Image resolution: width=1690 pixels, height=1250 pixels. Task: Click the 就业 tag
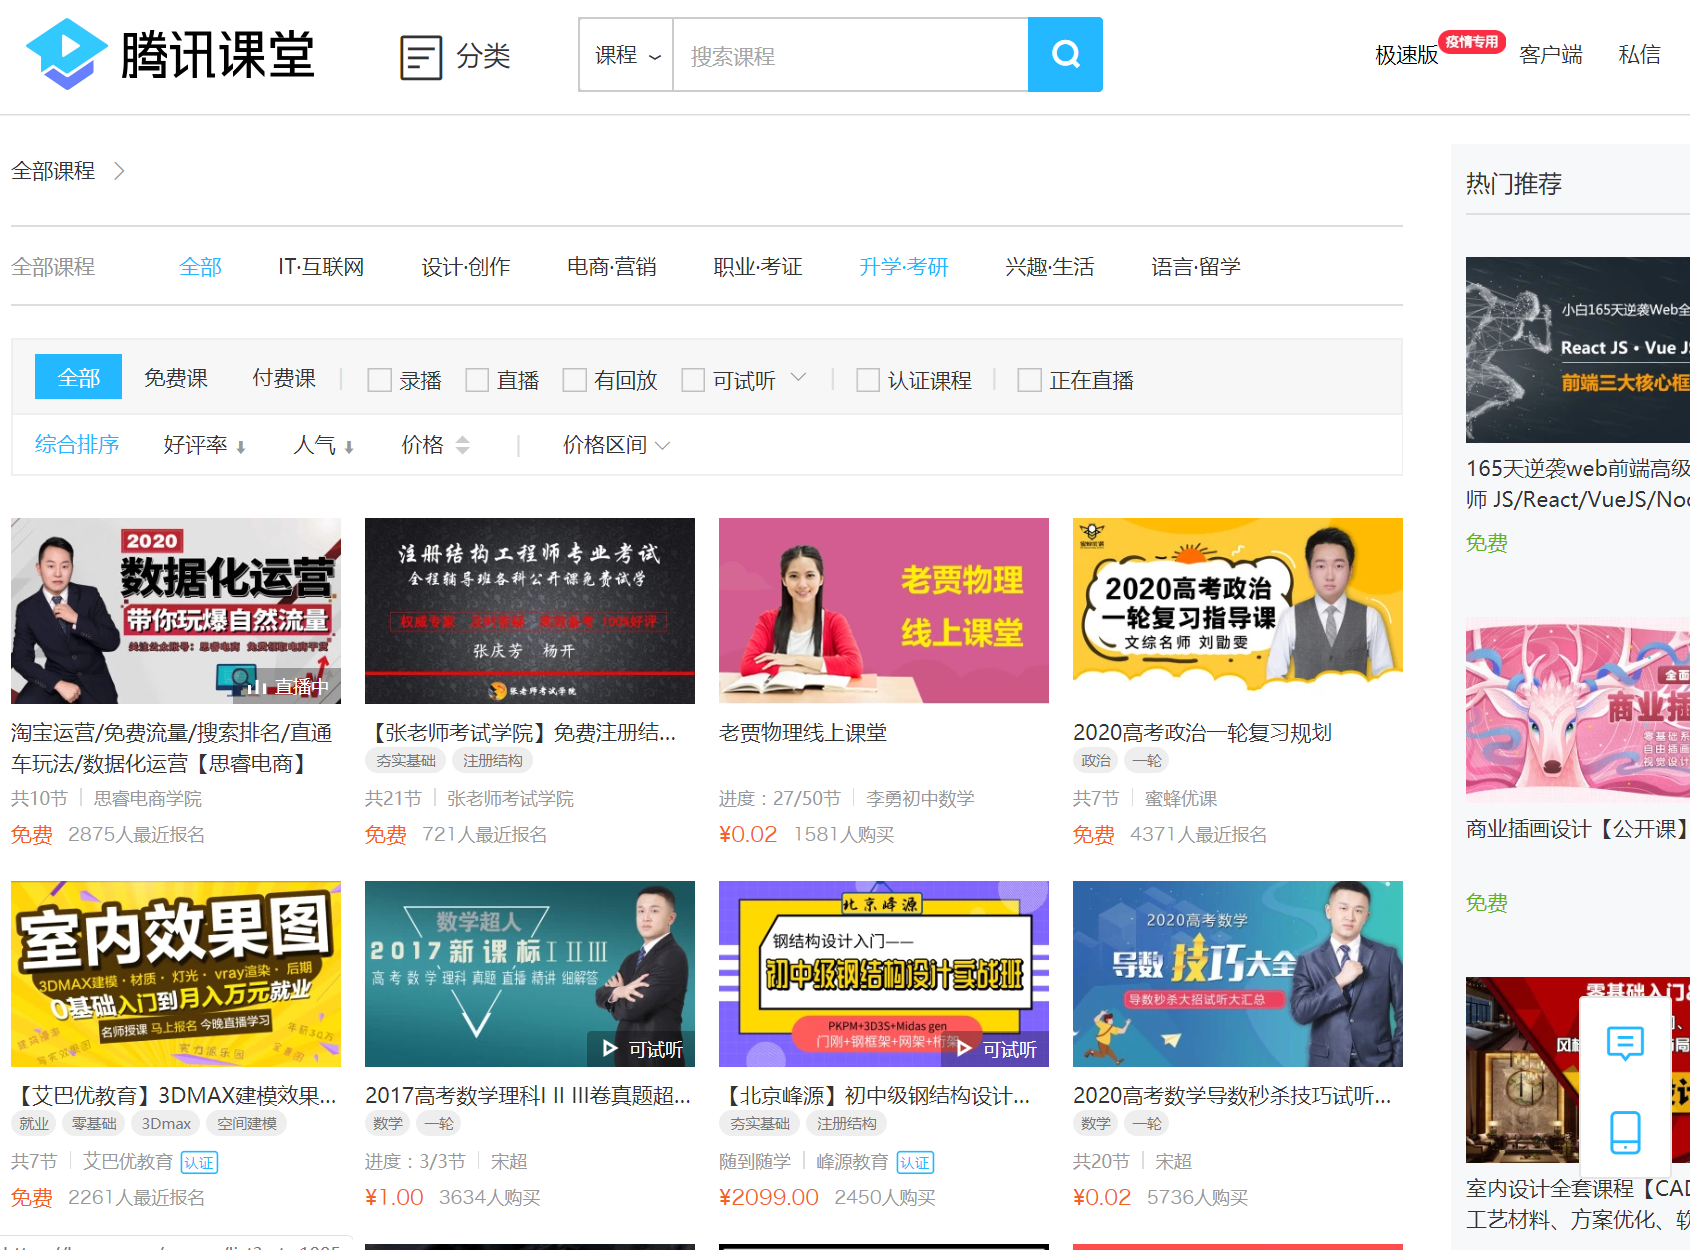[34, 1124]
